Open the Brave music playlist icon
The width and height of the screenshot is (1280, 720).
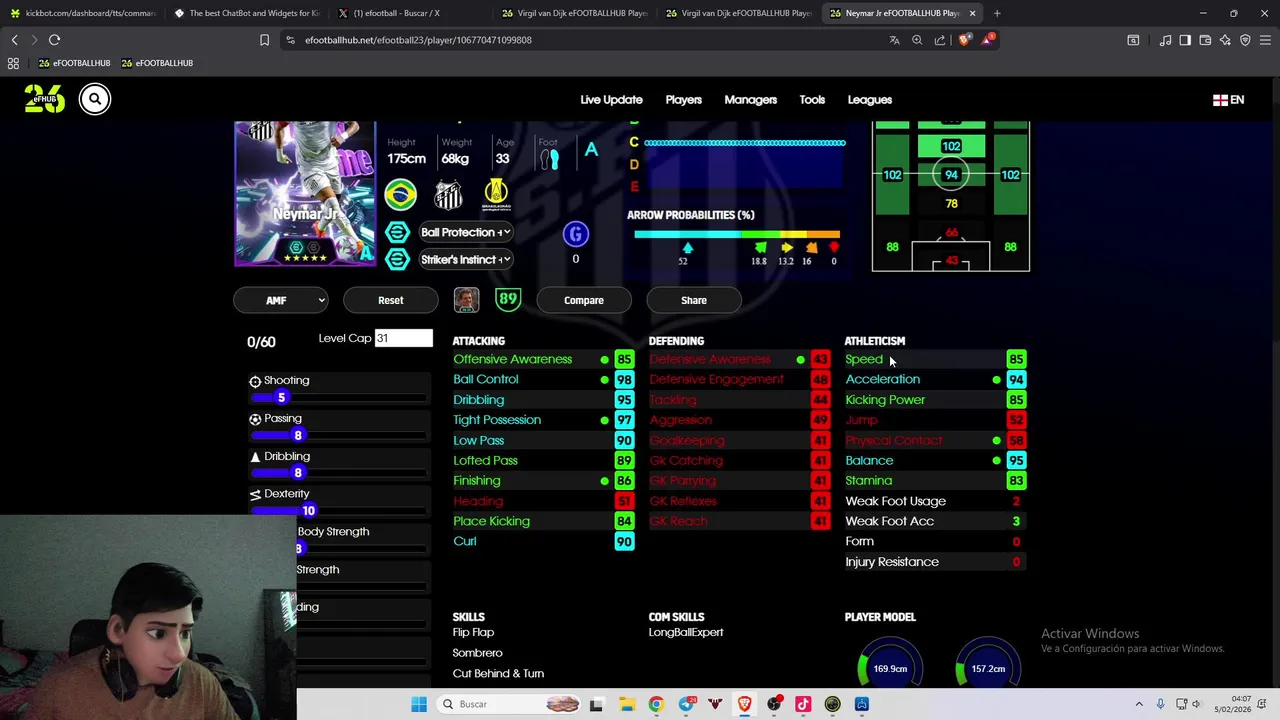point(1165,40)
